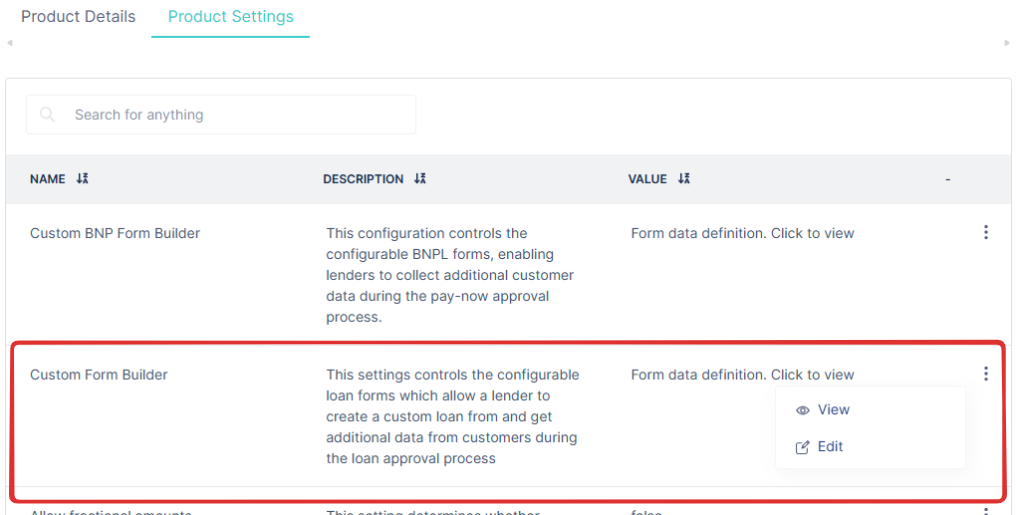This screenshot has width=1016, height=515.
Task: Open form data definition for Custom Form Builder
Action: click(x=742, y=375)
